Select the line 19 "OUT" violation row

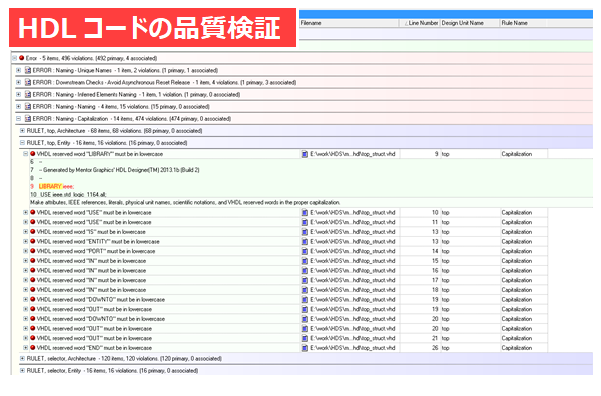click(x=289, y=309)
